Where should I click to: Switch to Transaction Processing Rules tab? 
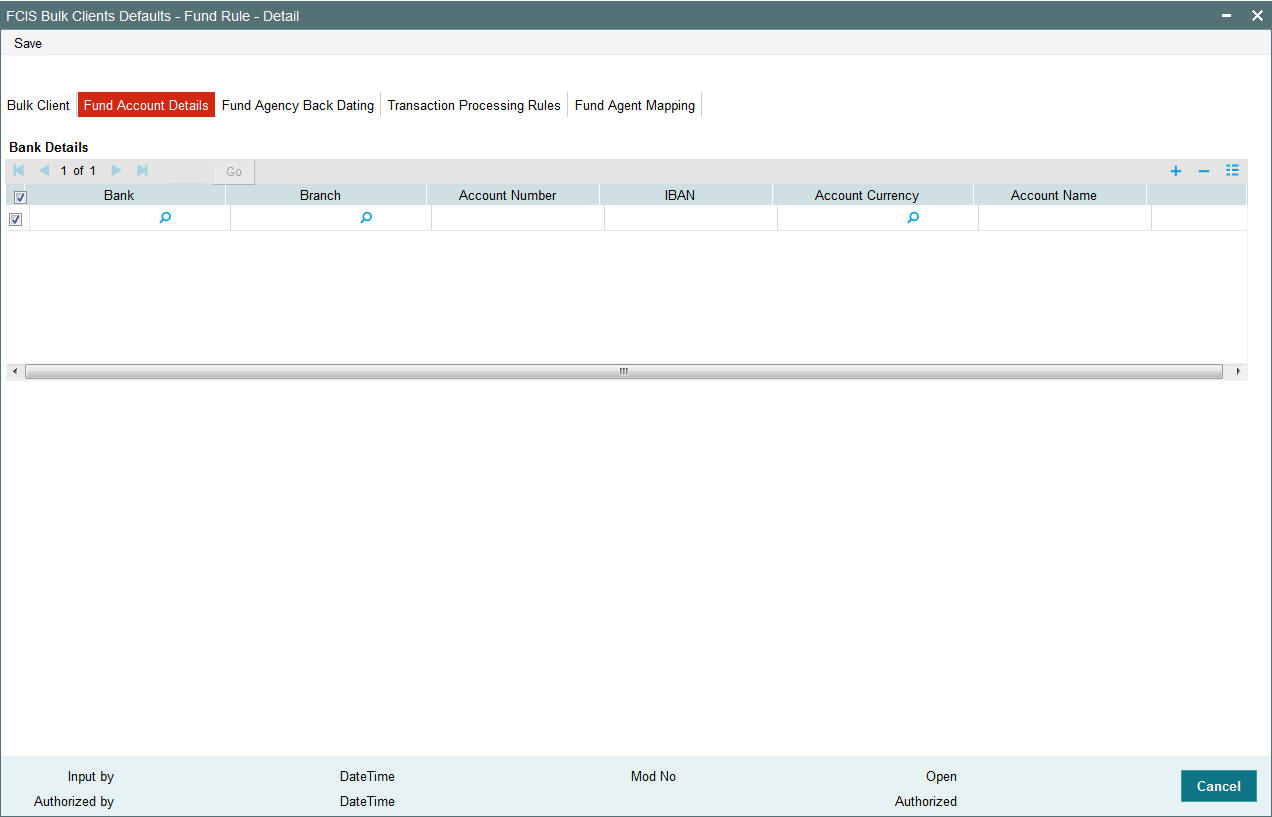[474, 105]
